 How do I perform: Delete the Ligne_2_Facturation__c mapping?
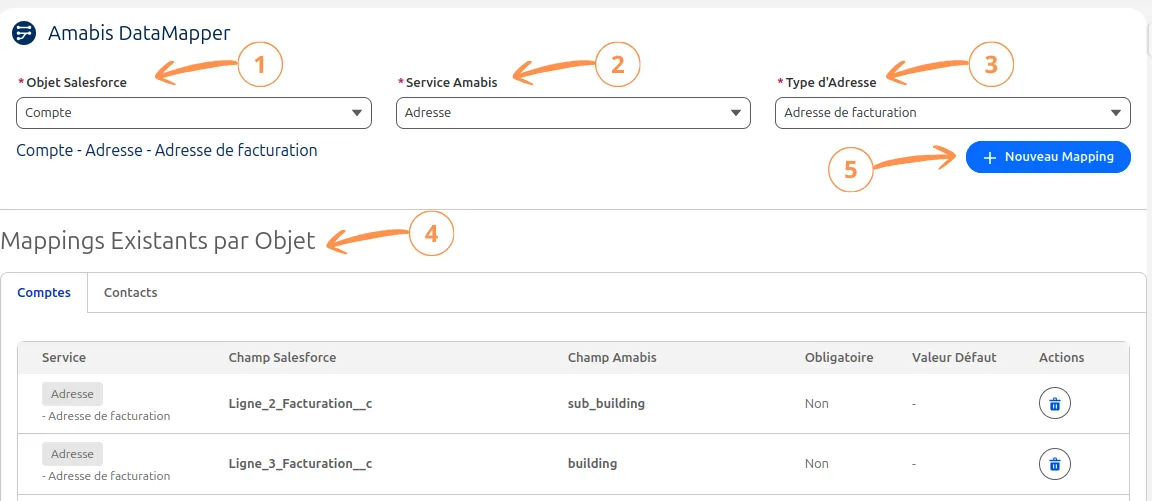(1055, 404)
